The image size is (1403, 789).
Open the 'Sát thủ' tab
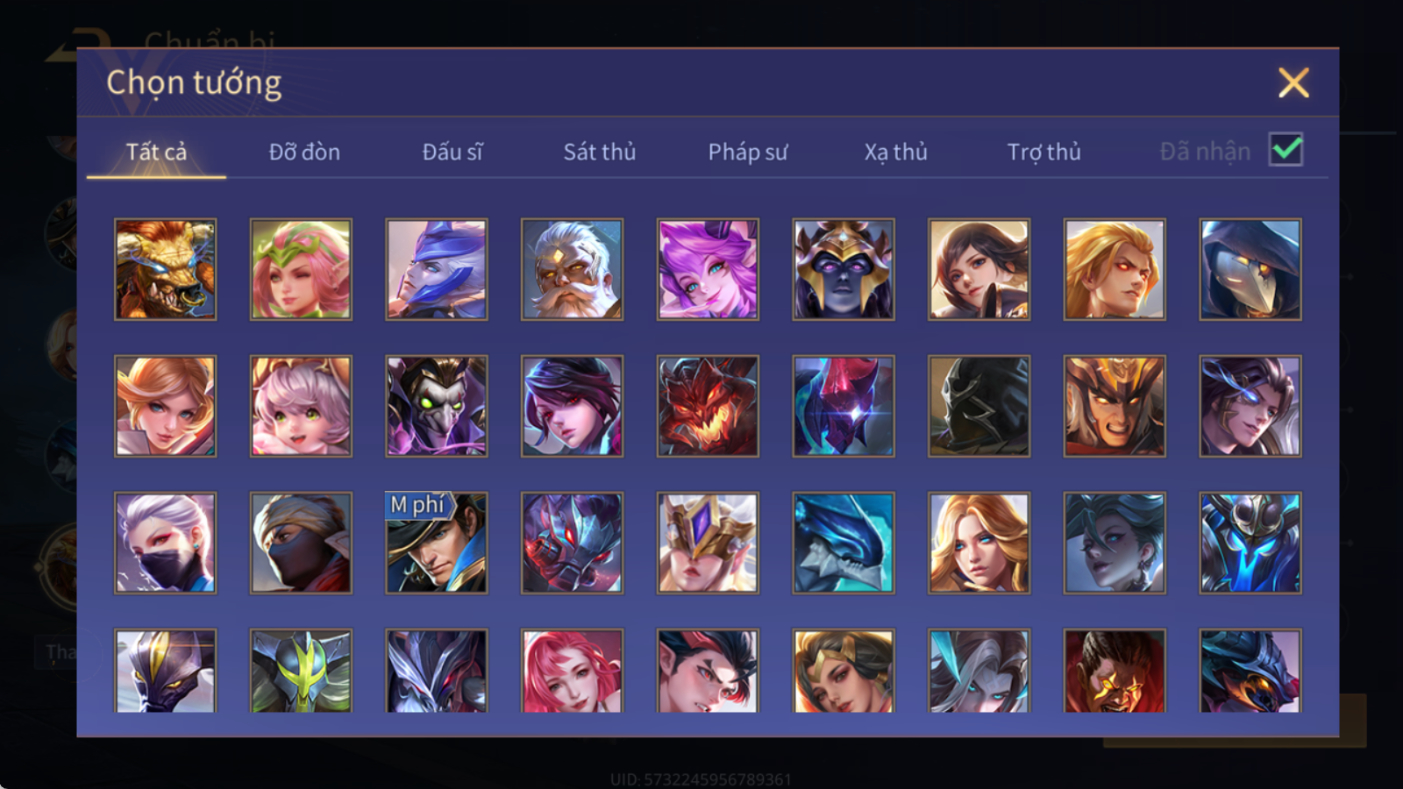(x=599, y=152)
